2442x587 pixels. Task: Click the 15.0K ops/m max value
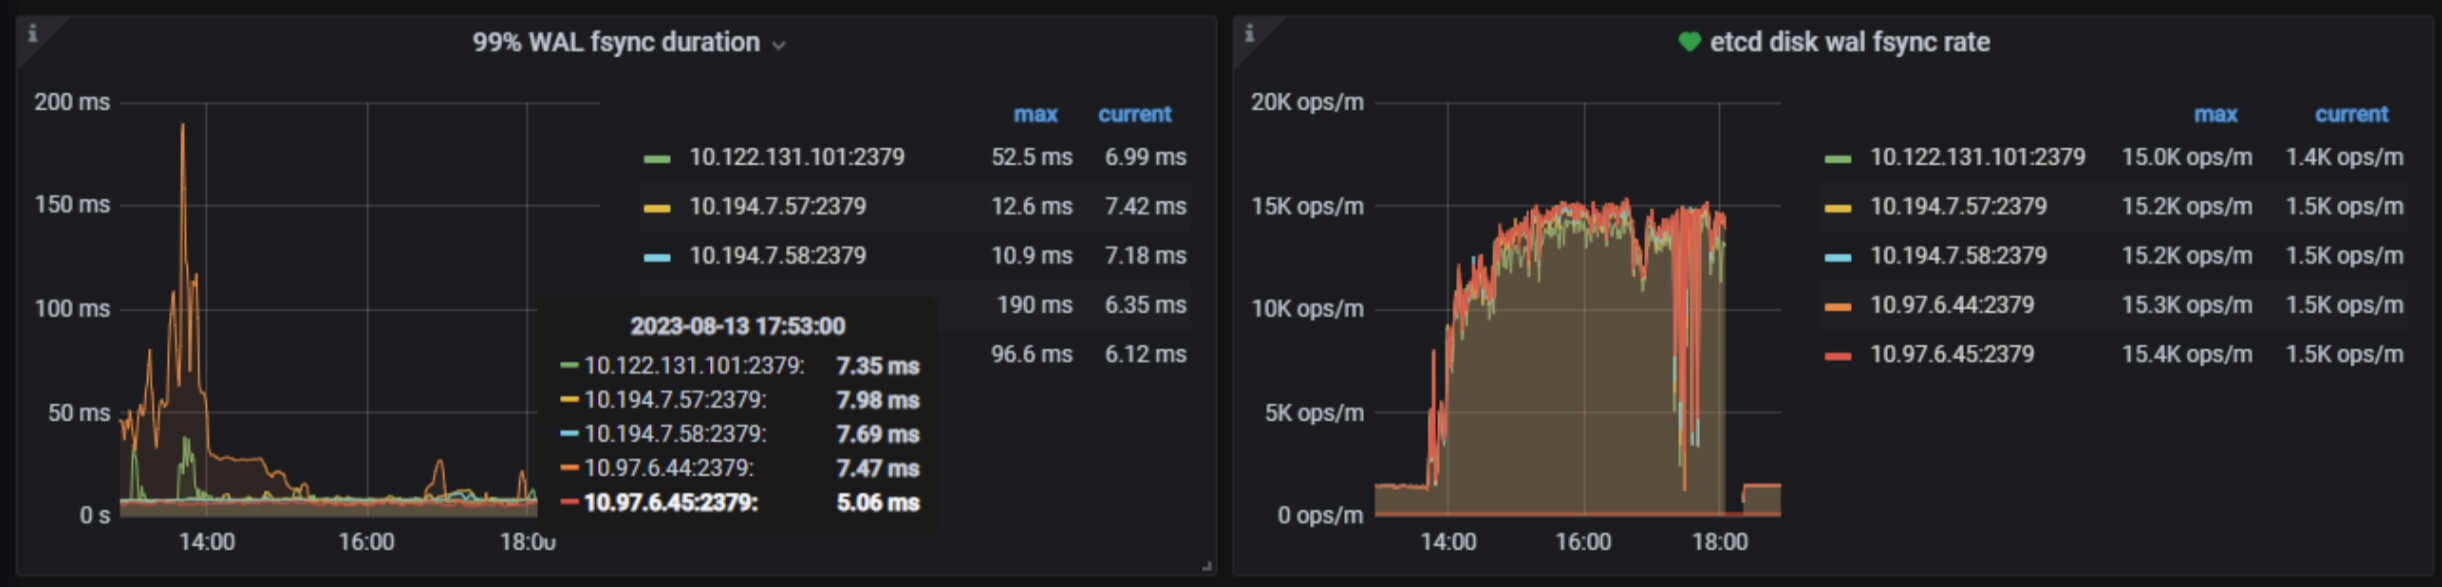2187,157
